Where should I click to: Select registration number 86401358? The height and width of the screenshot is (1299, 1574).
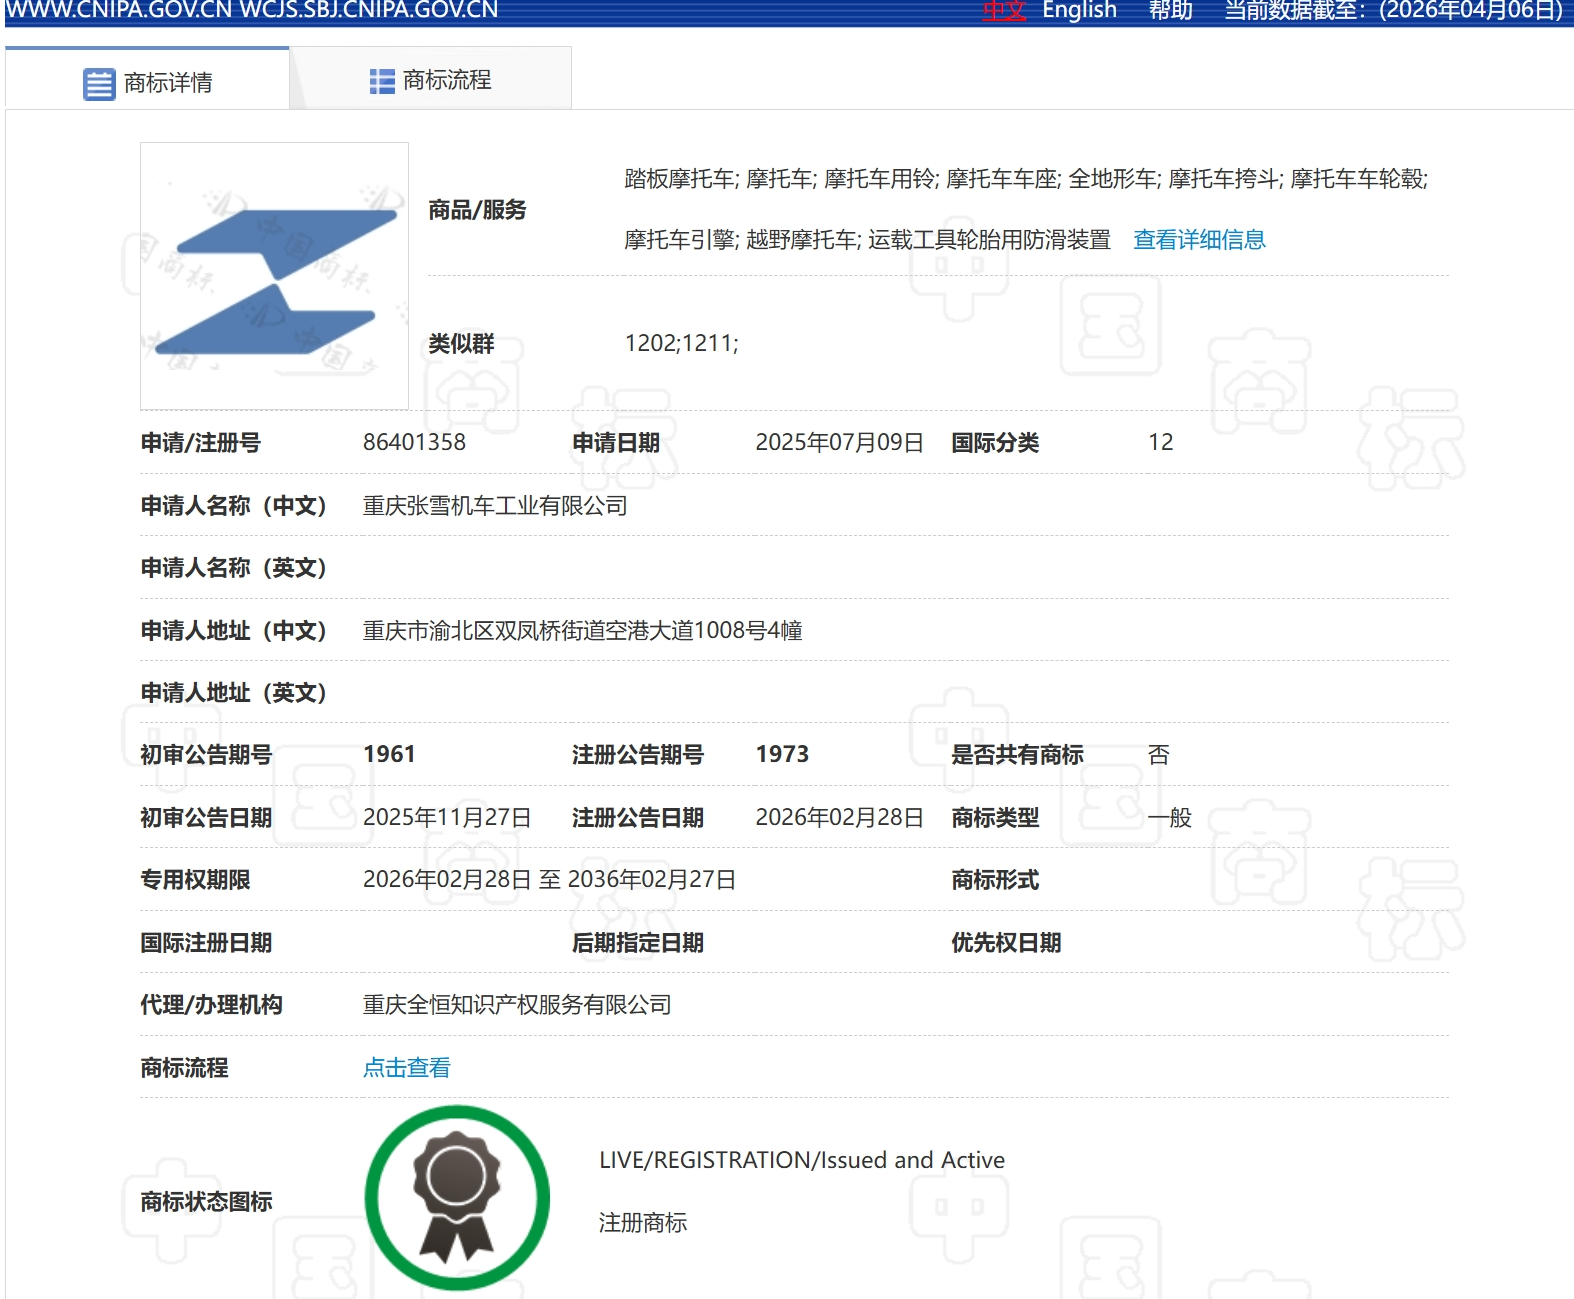coord(414,442)
